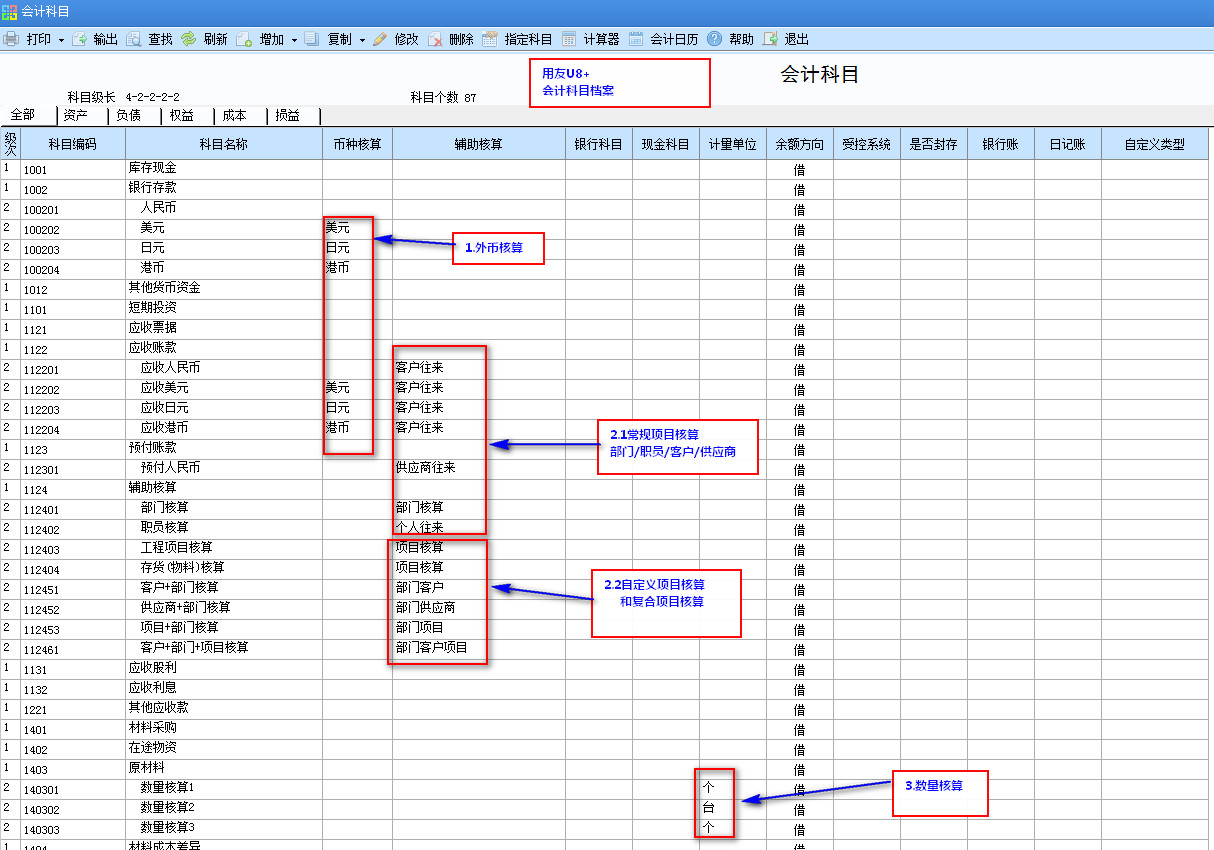Select account row 112202 应收美元
The height and width of the screenshot is (850, 1214).
pos(164,388)
